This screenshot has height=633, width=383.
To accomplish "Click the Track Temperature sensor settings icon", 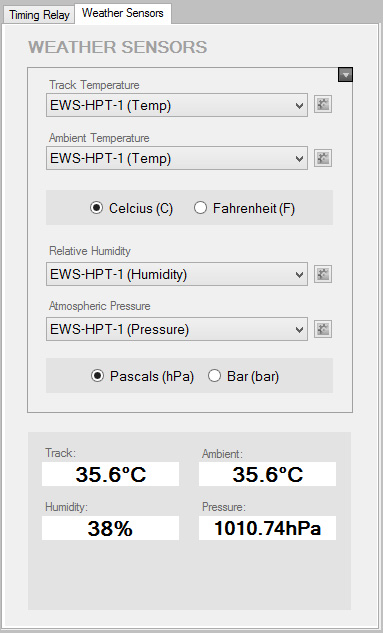I will pyautogui.click(x=323, y=105).
